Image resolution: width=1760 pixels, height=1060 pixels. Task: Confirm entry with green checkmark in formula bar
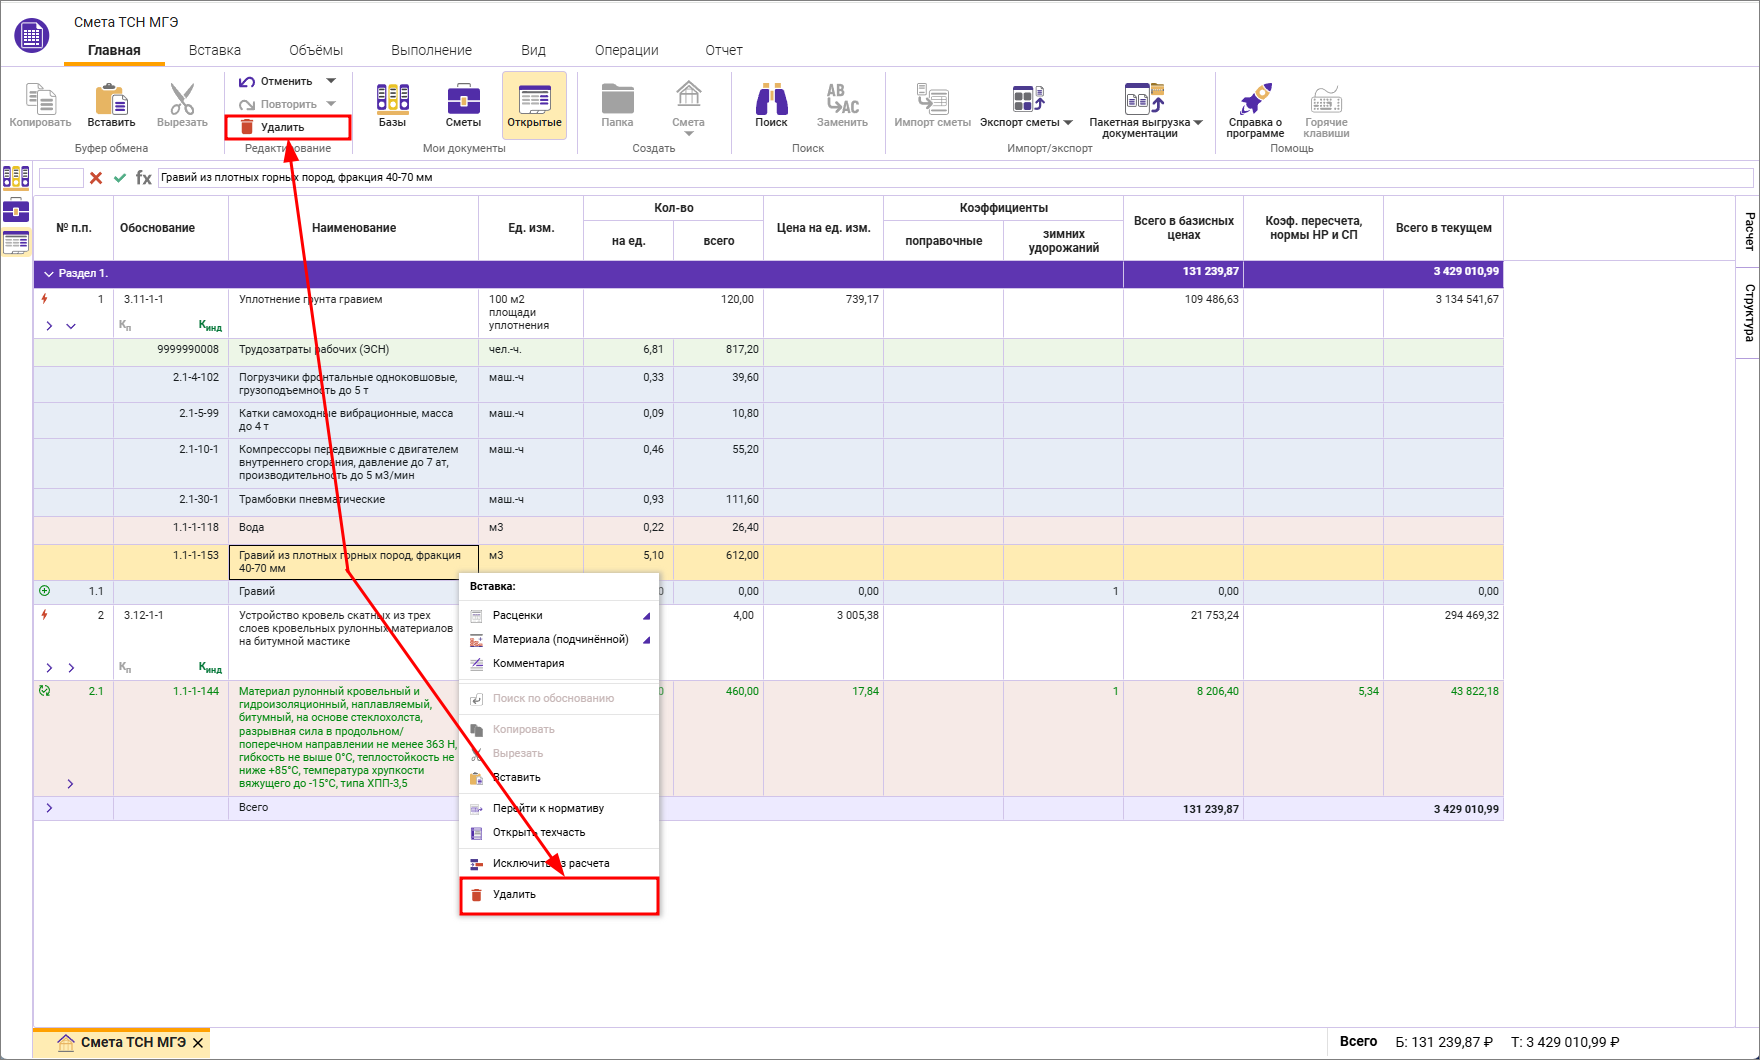pyautogui.click(x=120, y=178)
